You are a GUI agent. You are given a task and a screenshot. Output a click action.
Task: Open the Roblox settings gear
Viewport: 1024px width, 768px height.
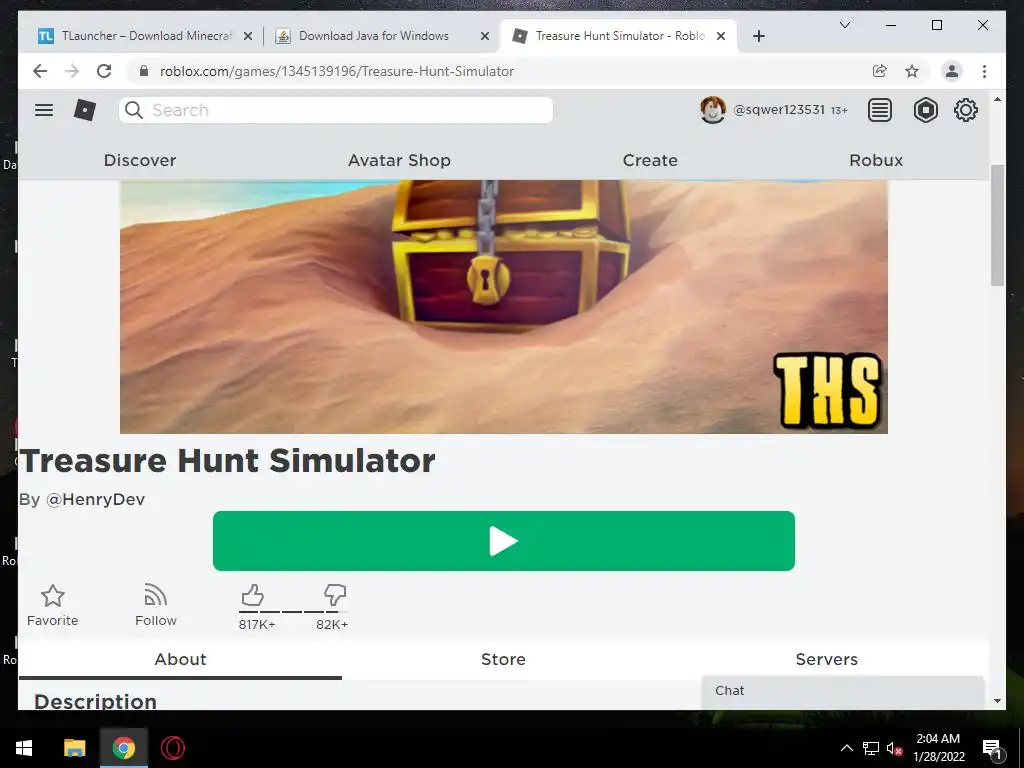[966, 110]
